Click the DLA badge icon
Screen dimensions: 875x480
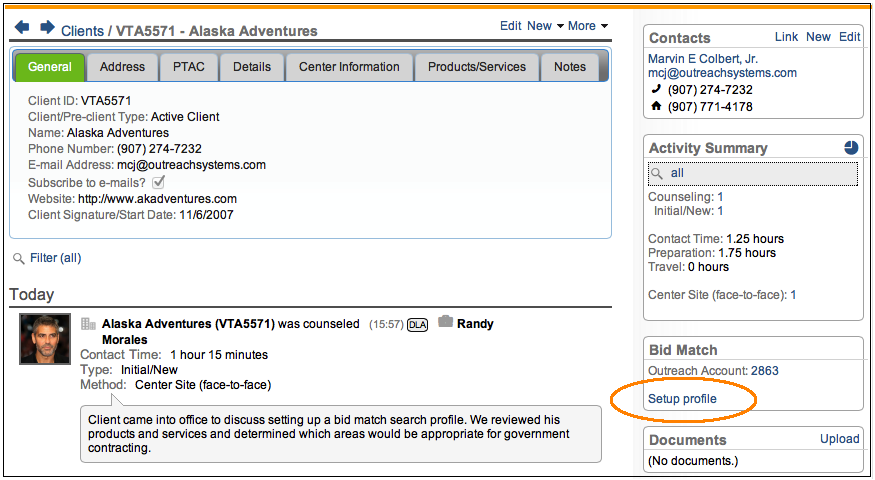pyautogui.click(x=418, y=325)
